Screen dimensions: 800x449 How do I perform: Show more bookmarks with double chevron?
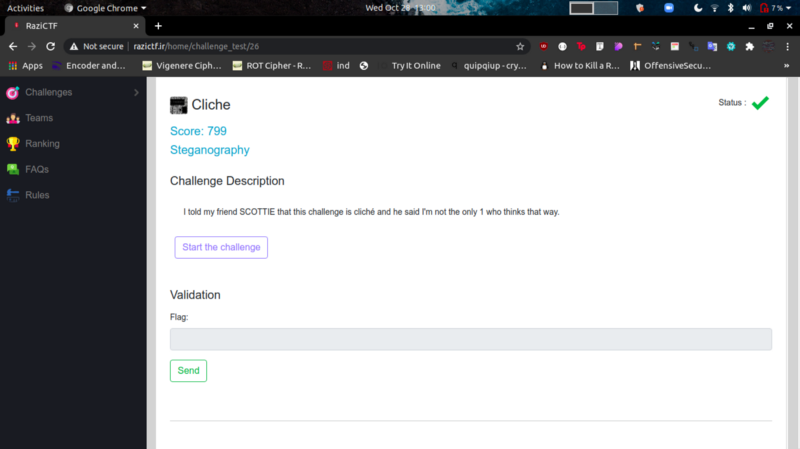[786, 66]
